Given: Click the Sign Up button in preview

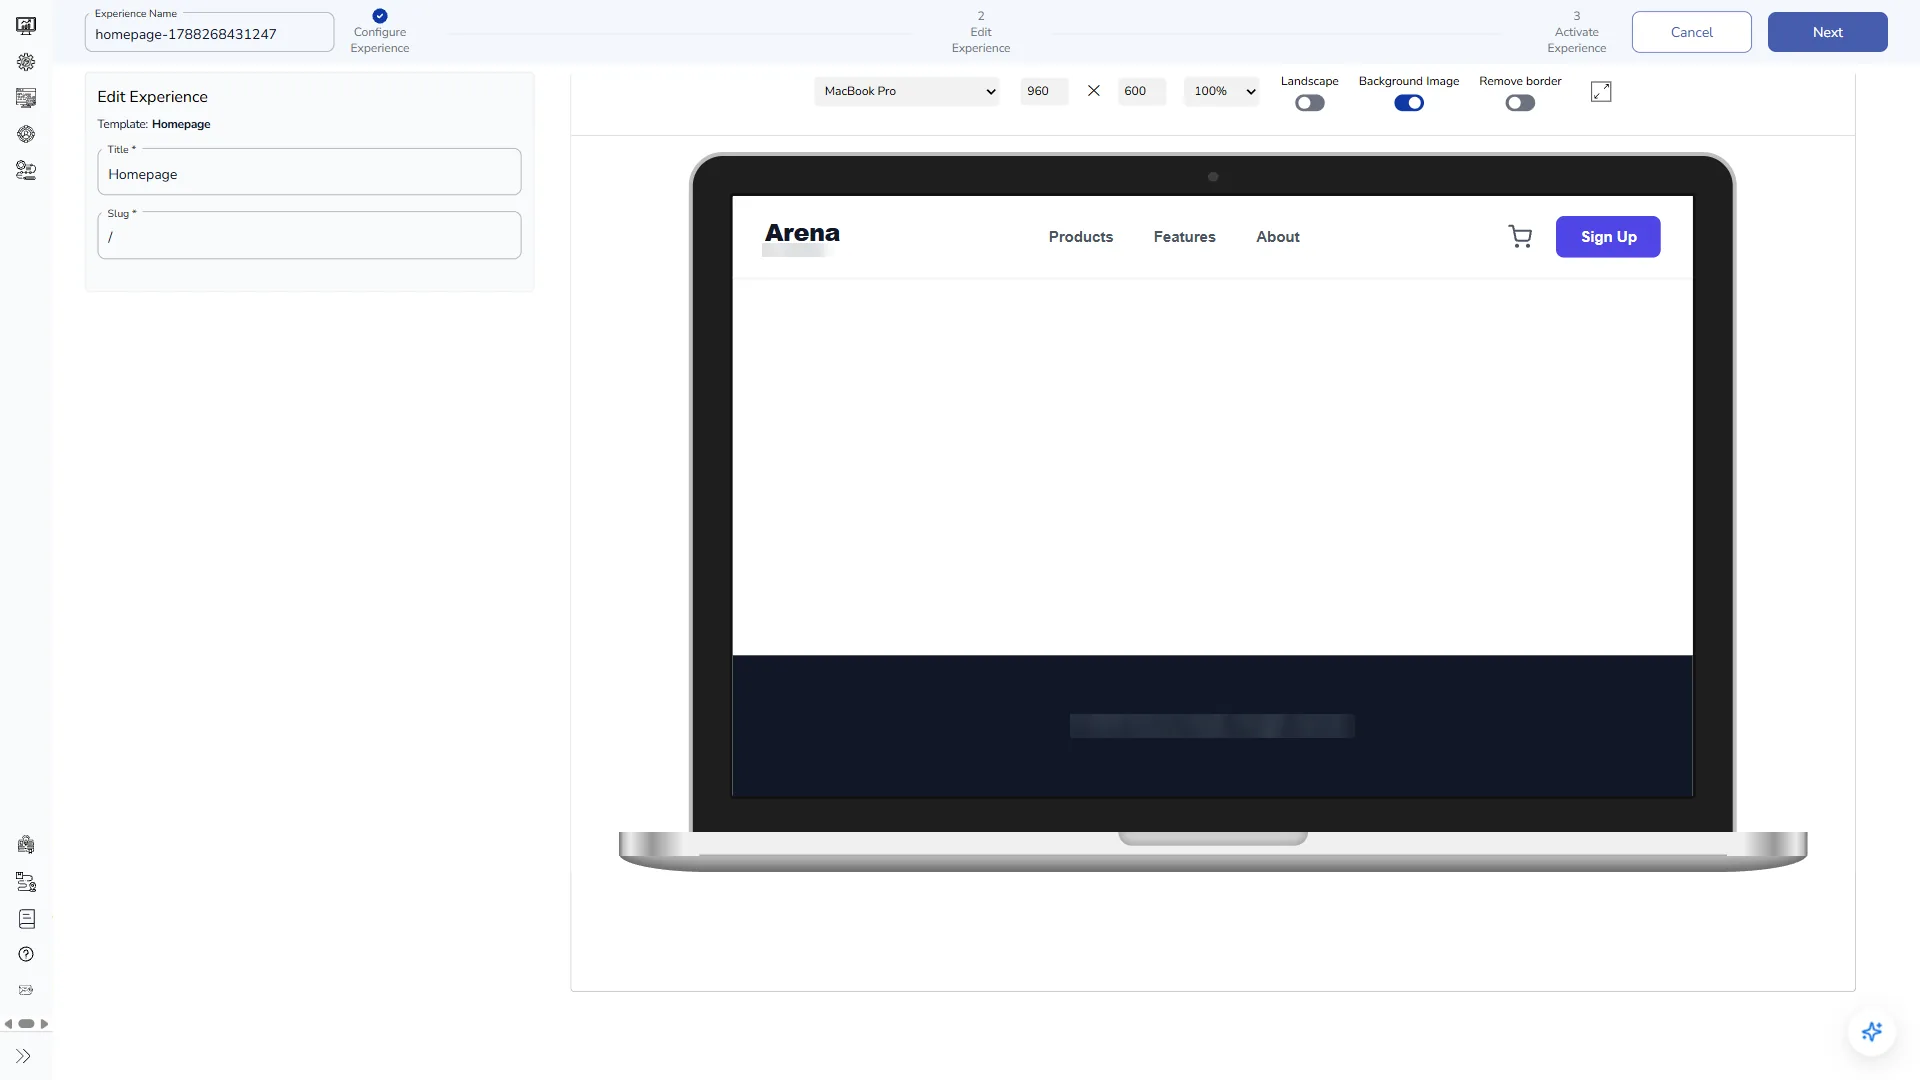Looking at the screenshot, I should [x=1608, y=237].
